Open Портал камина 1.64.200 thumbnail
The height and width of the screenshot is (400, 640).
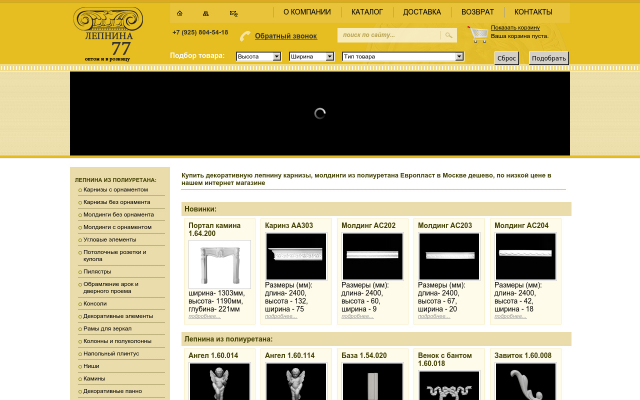(x=220, y=264)
